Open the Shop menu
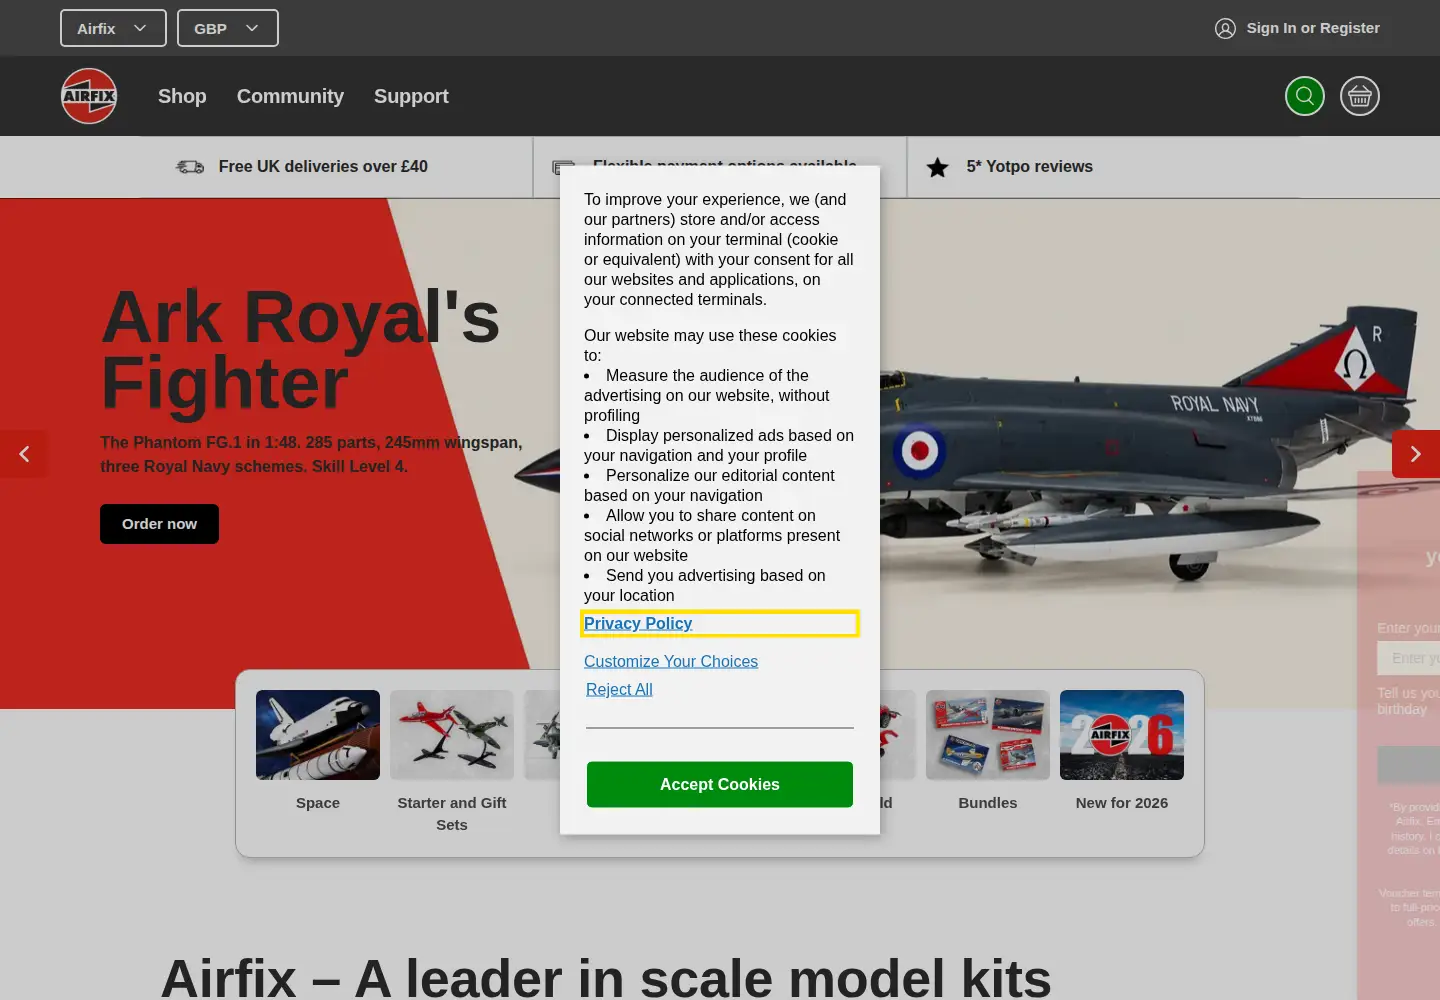The width and height of the screenshot is (1440, 1000). [182, 96]
